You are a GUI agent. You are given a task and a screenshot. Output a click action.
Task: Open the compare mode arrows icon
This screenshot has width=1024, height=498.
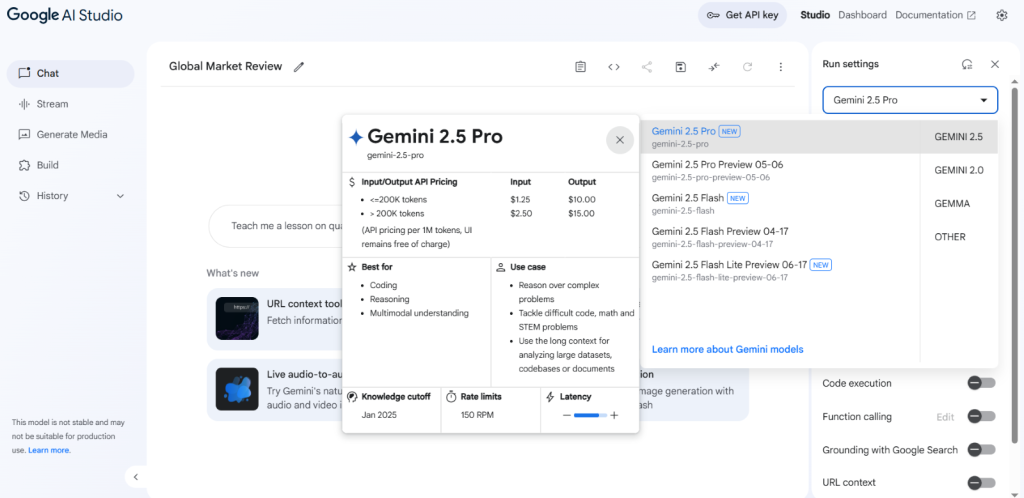(714, 67)
